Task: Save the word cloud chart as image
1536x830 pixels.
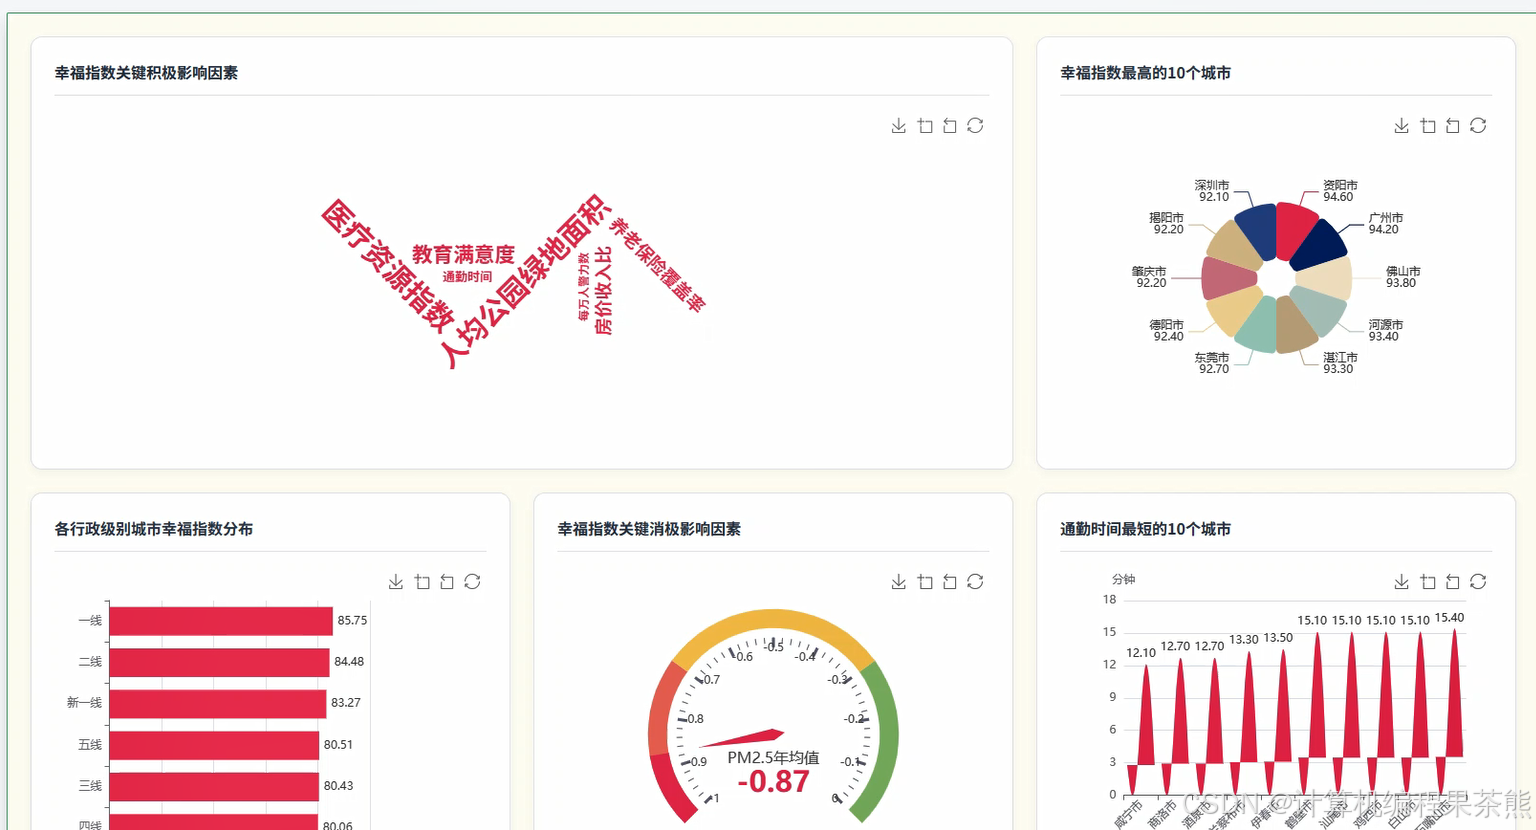Action: click(898, 125)
